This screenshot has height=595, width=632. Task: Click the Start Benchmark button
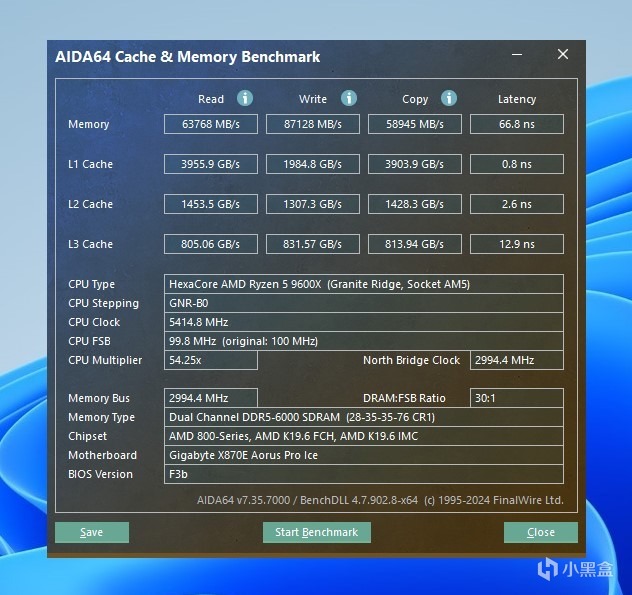point(316,533)
